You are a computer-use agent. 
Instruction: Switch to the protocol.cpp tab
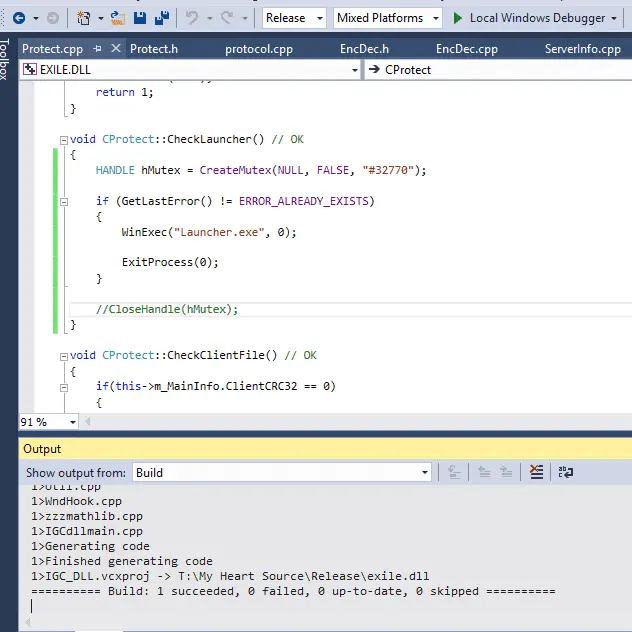259,49
